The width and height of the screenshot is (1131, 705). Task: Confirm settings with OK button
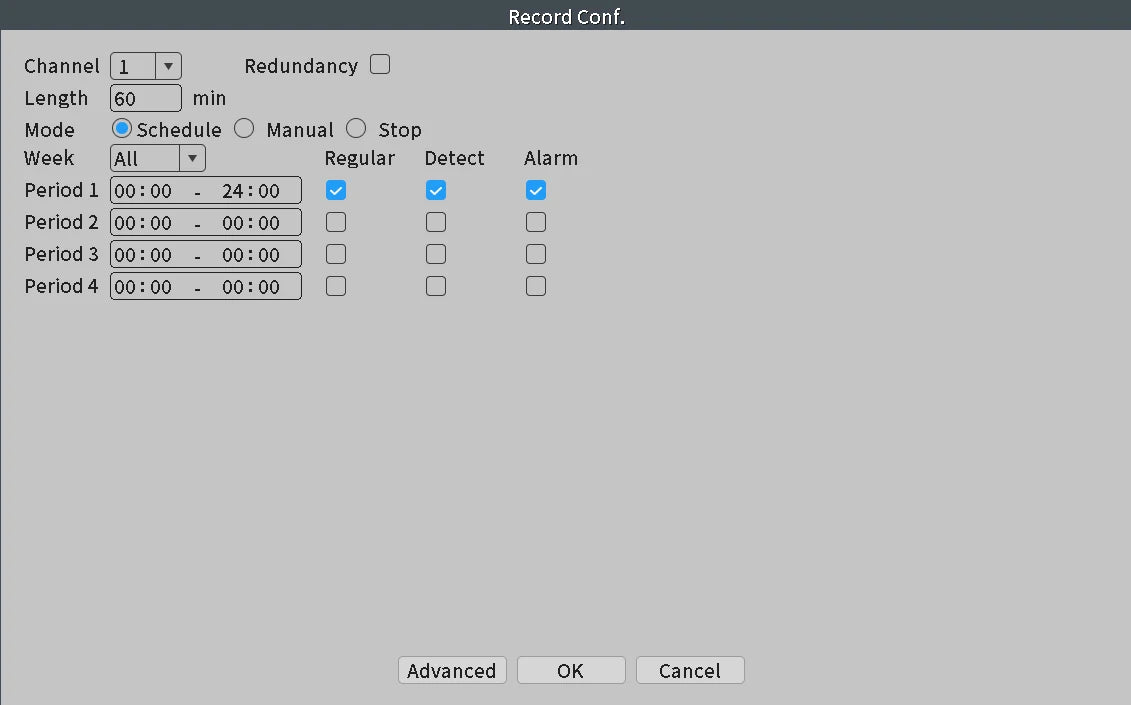point(571,670)
